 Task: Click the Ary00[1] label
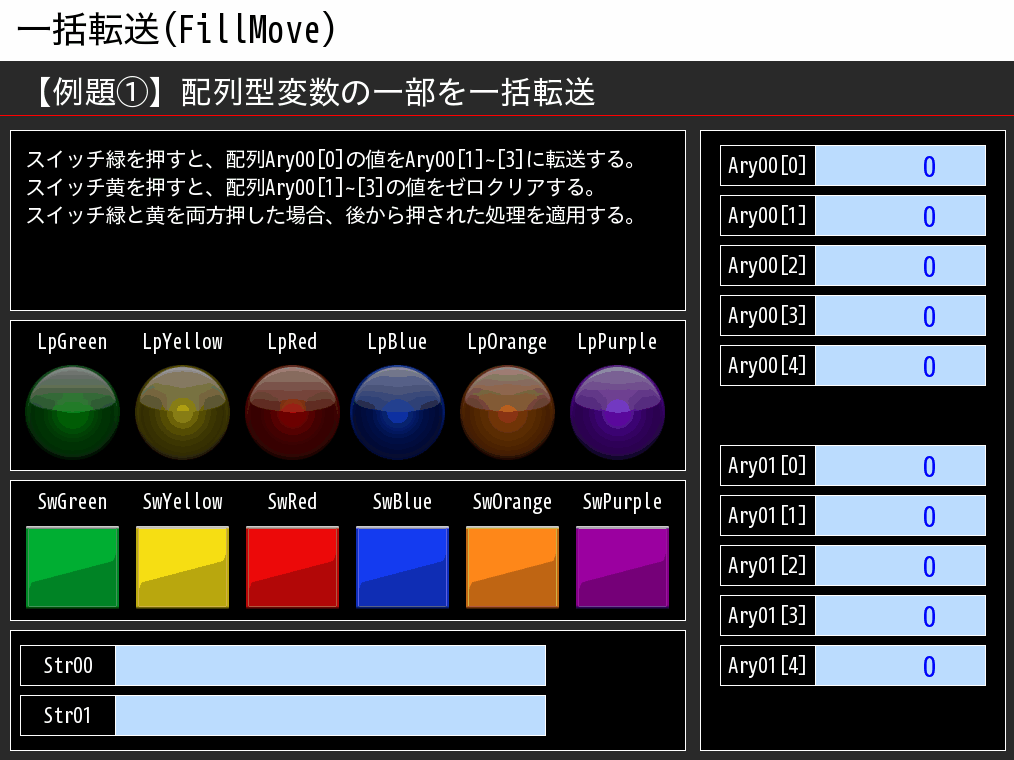coord(768,215)
